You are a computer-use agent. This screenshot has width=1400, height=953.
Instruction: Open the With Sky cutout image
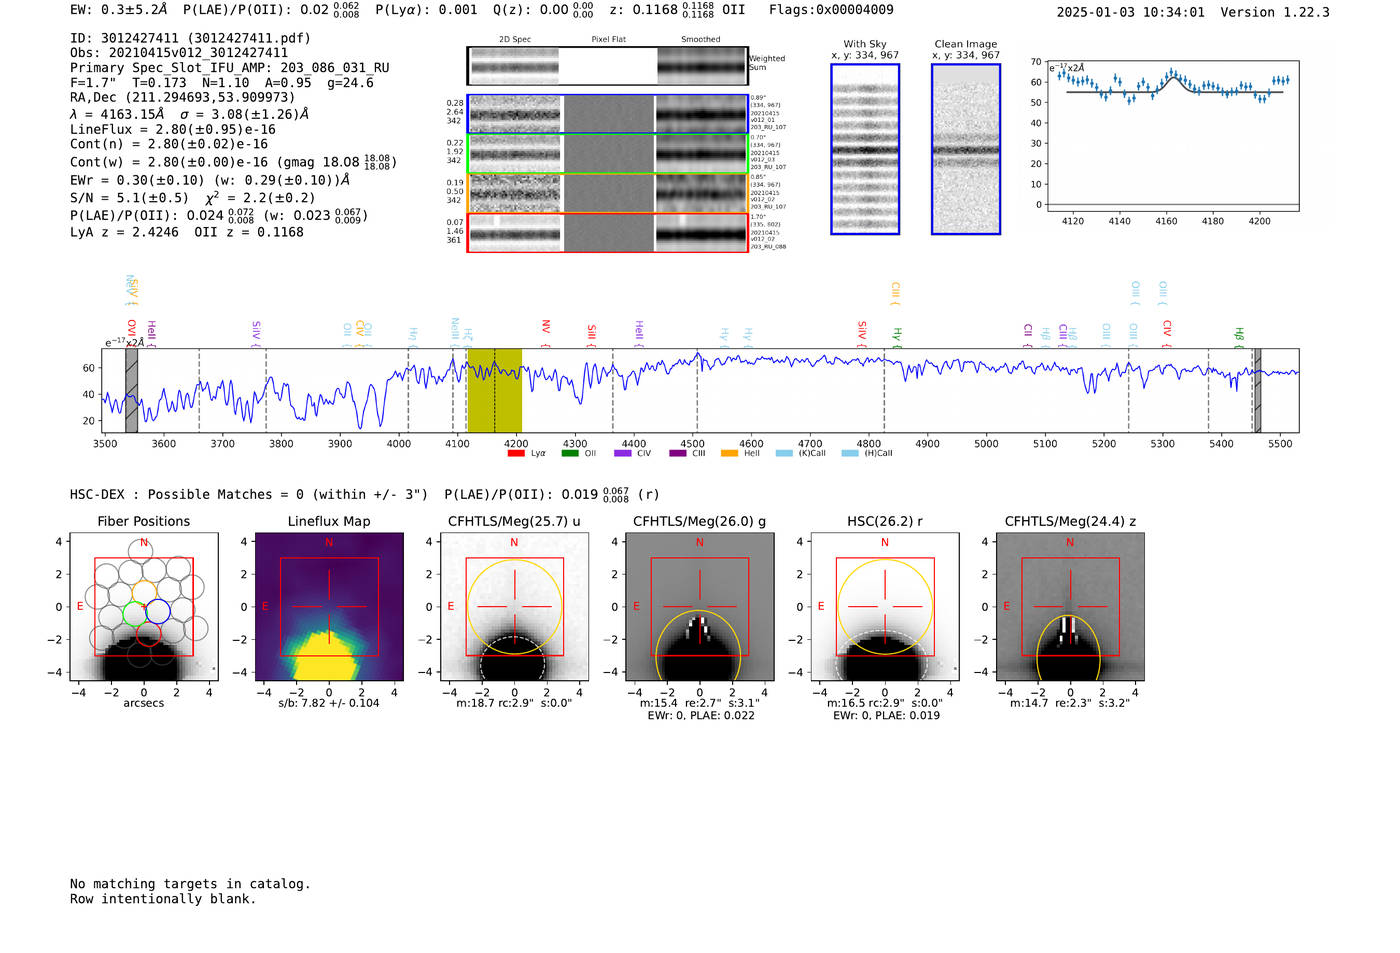(865, 149)
